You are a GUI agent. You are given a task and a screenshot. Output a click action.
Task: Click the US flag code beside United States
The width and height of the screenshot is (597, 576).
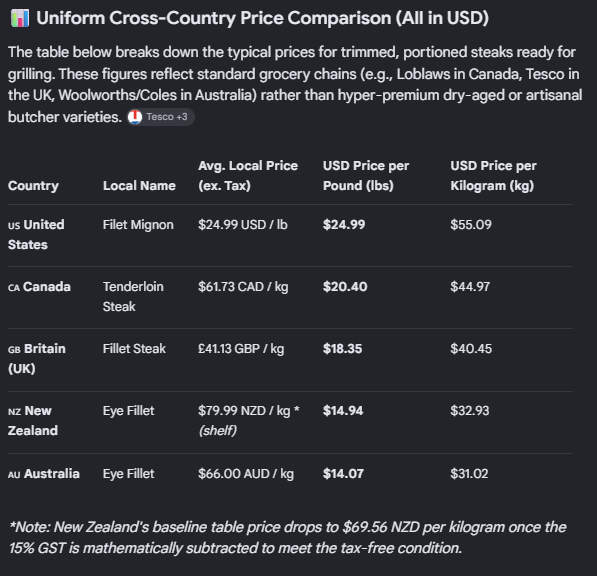14,225
